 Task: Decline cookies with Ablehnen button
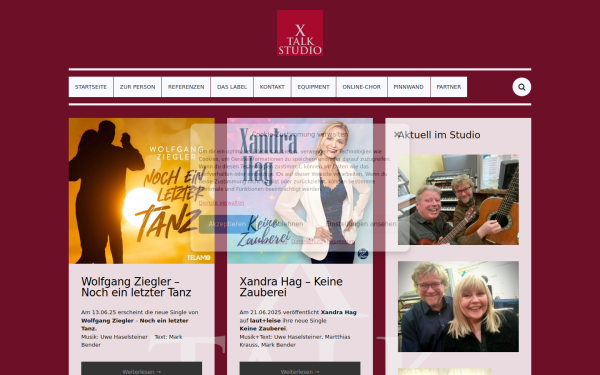(289, 224)
